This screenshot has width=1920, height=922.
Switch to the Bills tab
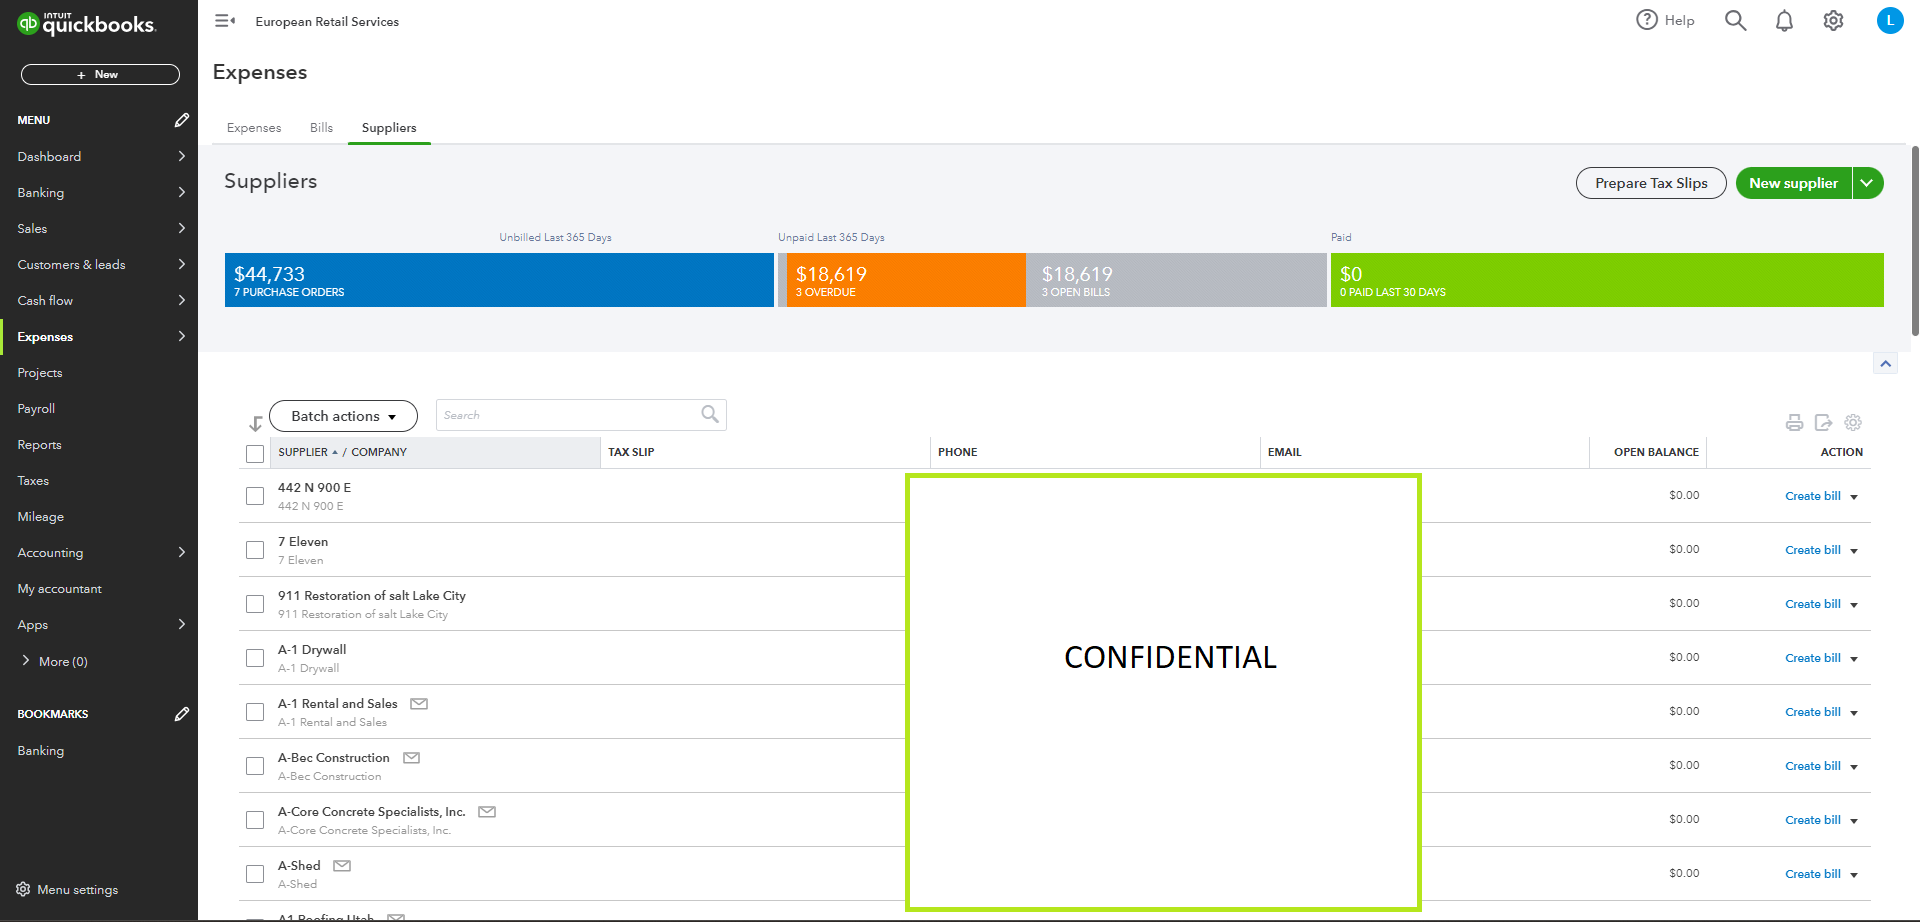click(x=321, y=128)
